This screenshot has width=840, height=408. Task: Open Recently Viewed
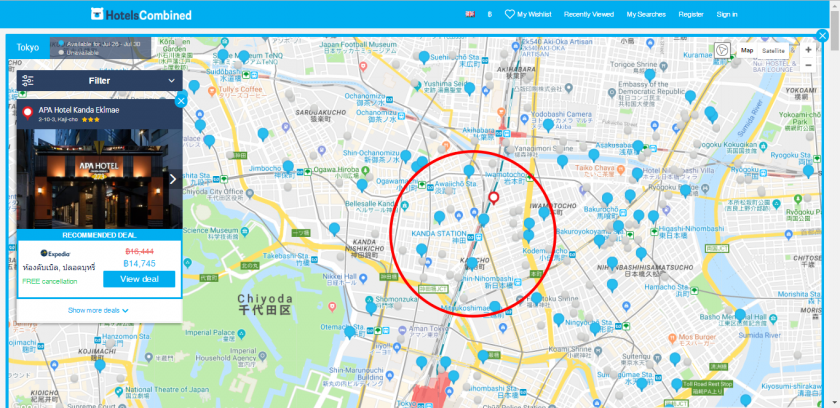[x=589, y=14]
